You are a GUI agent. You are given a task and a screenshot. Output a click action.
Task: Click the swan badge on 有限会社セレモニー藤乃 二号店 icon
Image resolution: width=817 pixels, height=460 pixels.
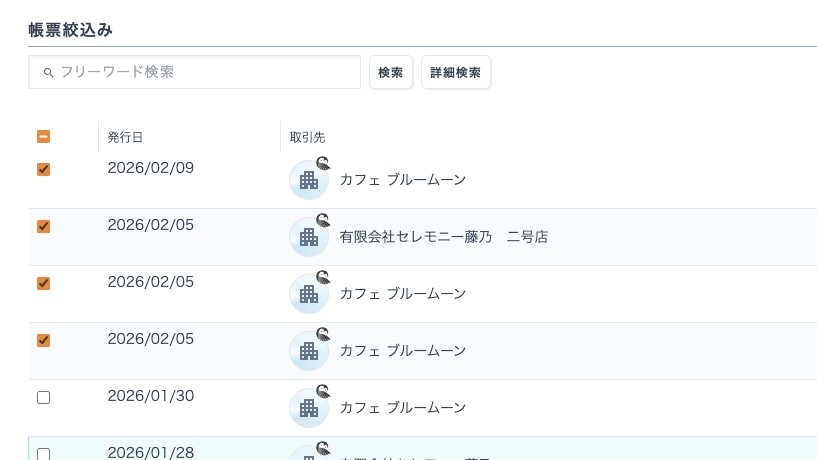tap(324, 220)
